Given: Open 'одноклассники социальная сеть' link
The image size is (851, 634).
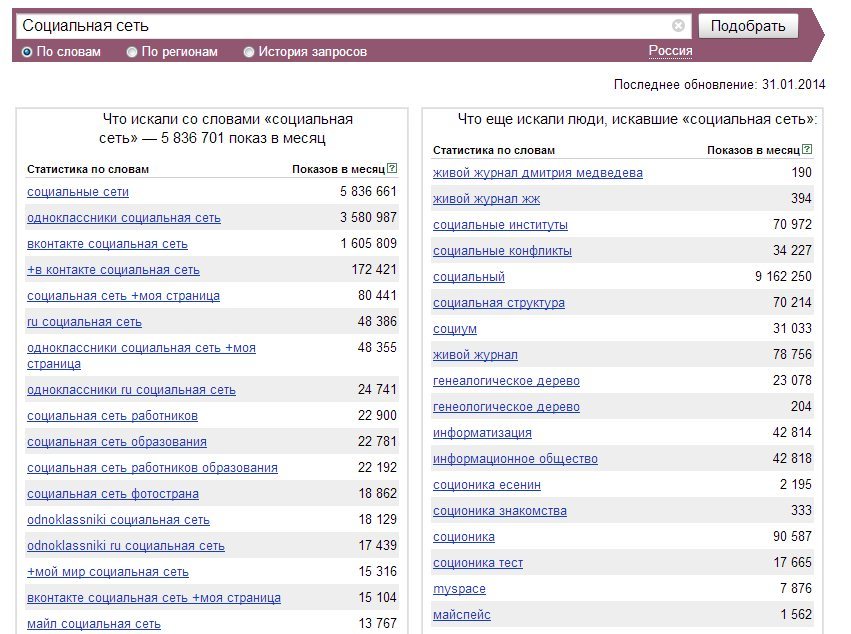Looking at the screenshot, I should pos(124,218).
